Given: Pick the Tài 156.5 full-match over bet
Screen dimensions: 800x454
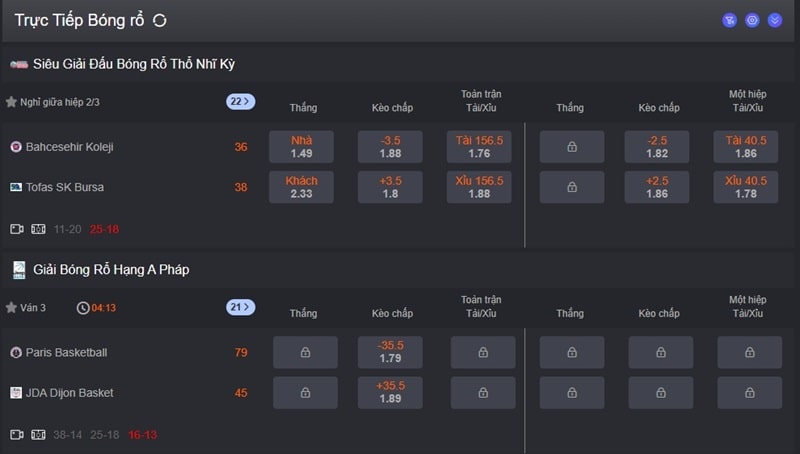Looking at the screenshot, I should point(479,147).
